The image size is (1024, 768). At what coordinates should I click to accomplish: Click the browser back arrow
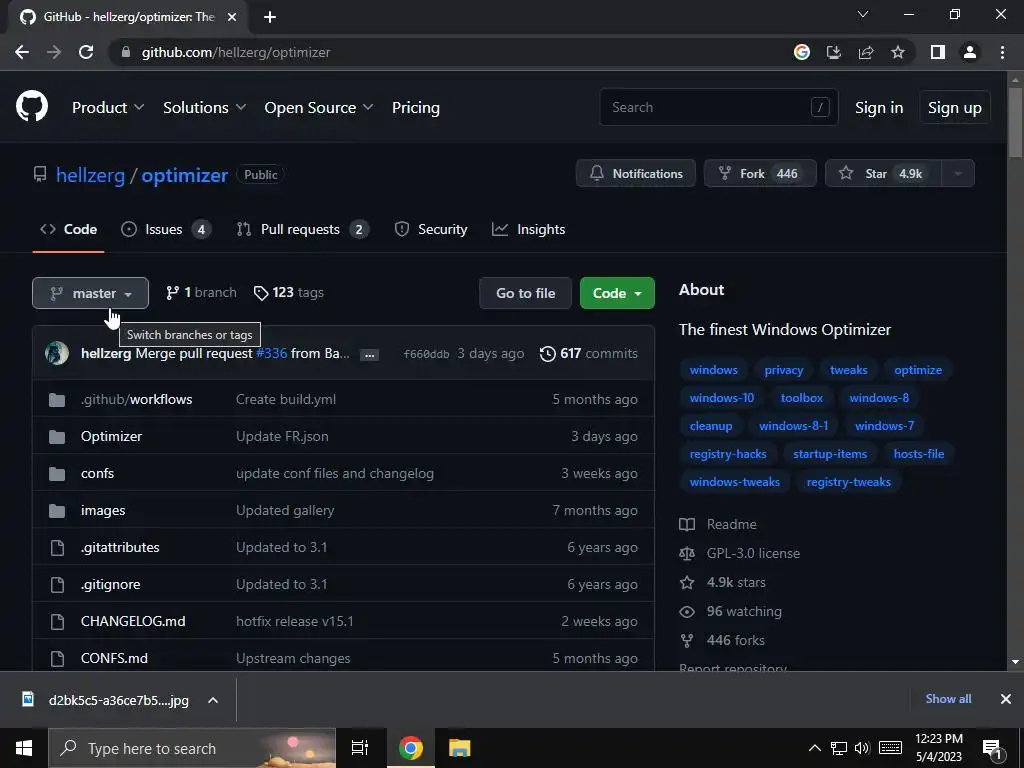click(22, 52)
